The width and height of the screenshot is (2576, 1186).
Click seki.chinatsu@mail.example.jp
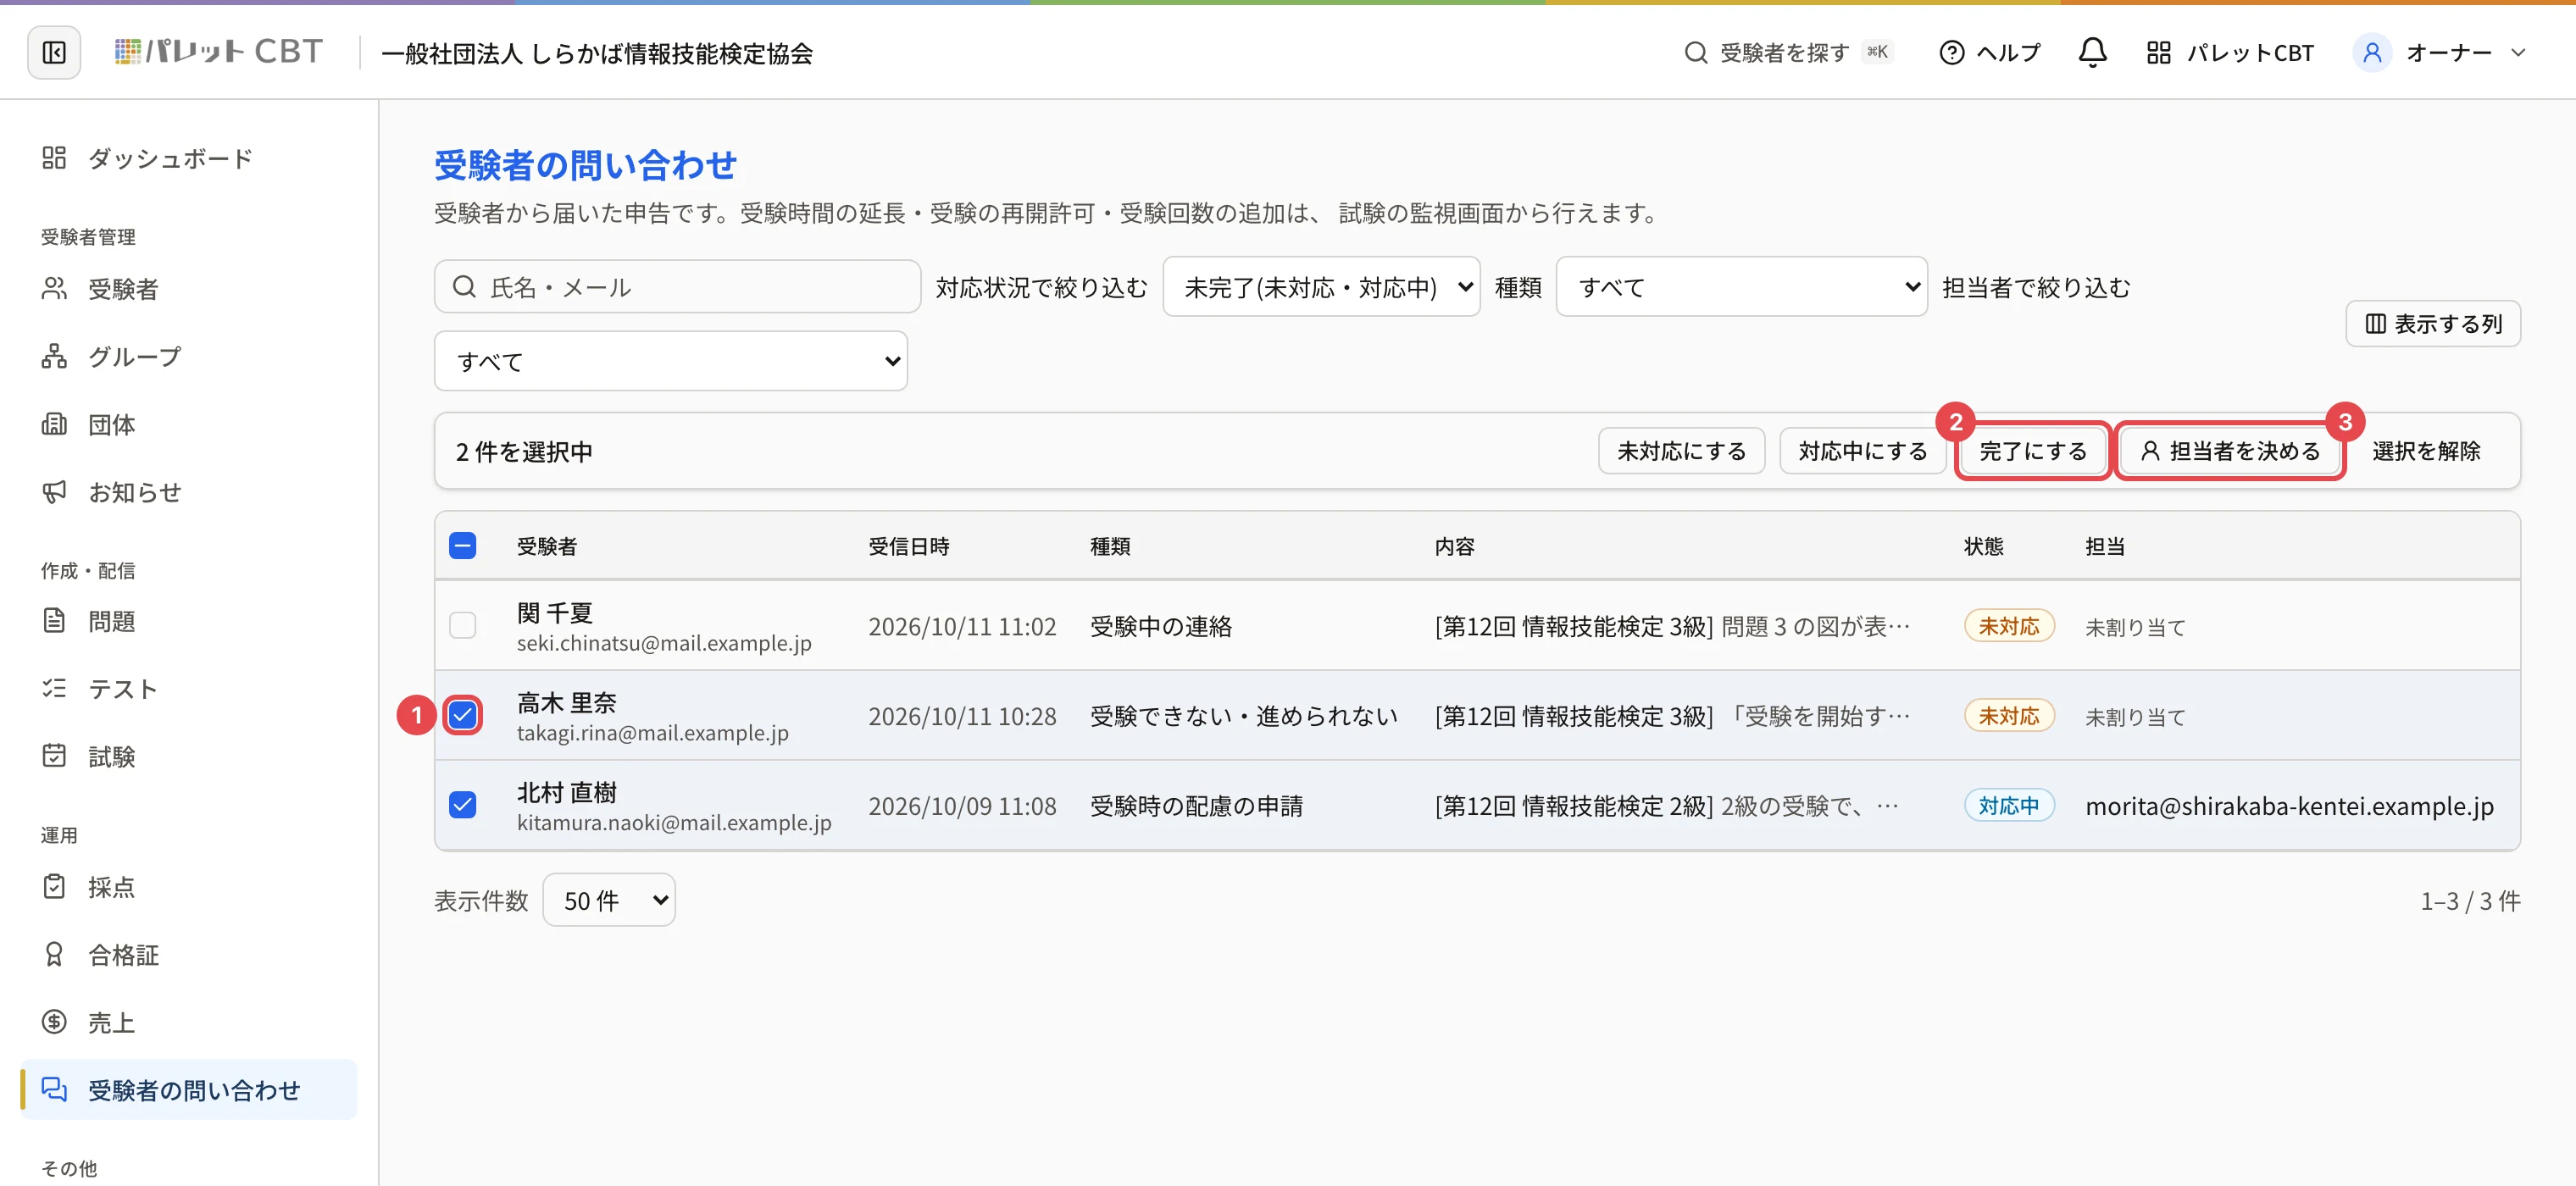point(664,643)
